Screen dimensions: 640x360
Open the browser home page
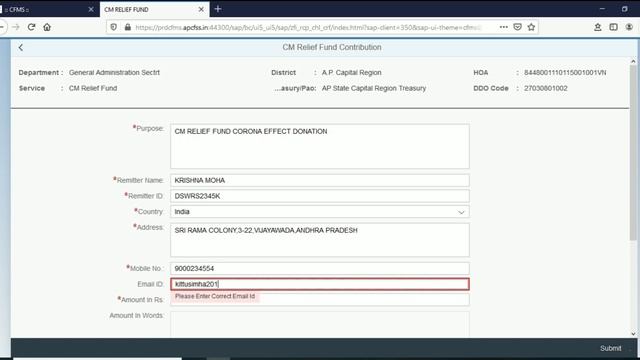(47, 27)
